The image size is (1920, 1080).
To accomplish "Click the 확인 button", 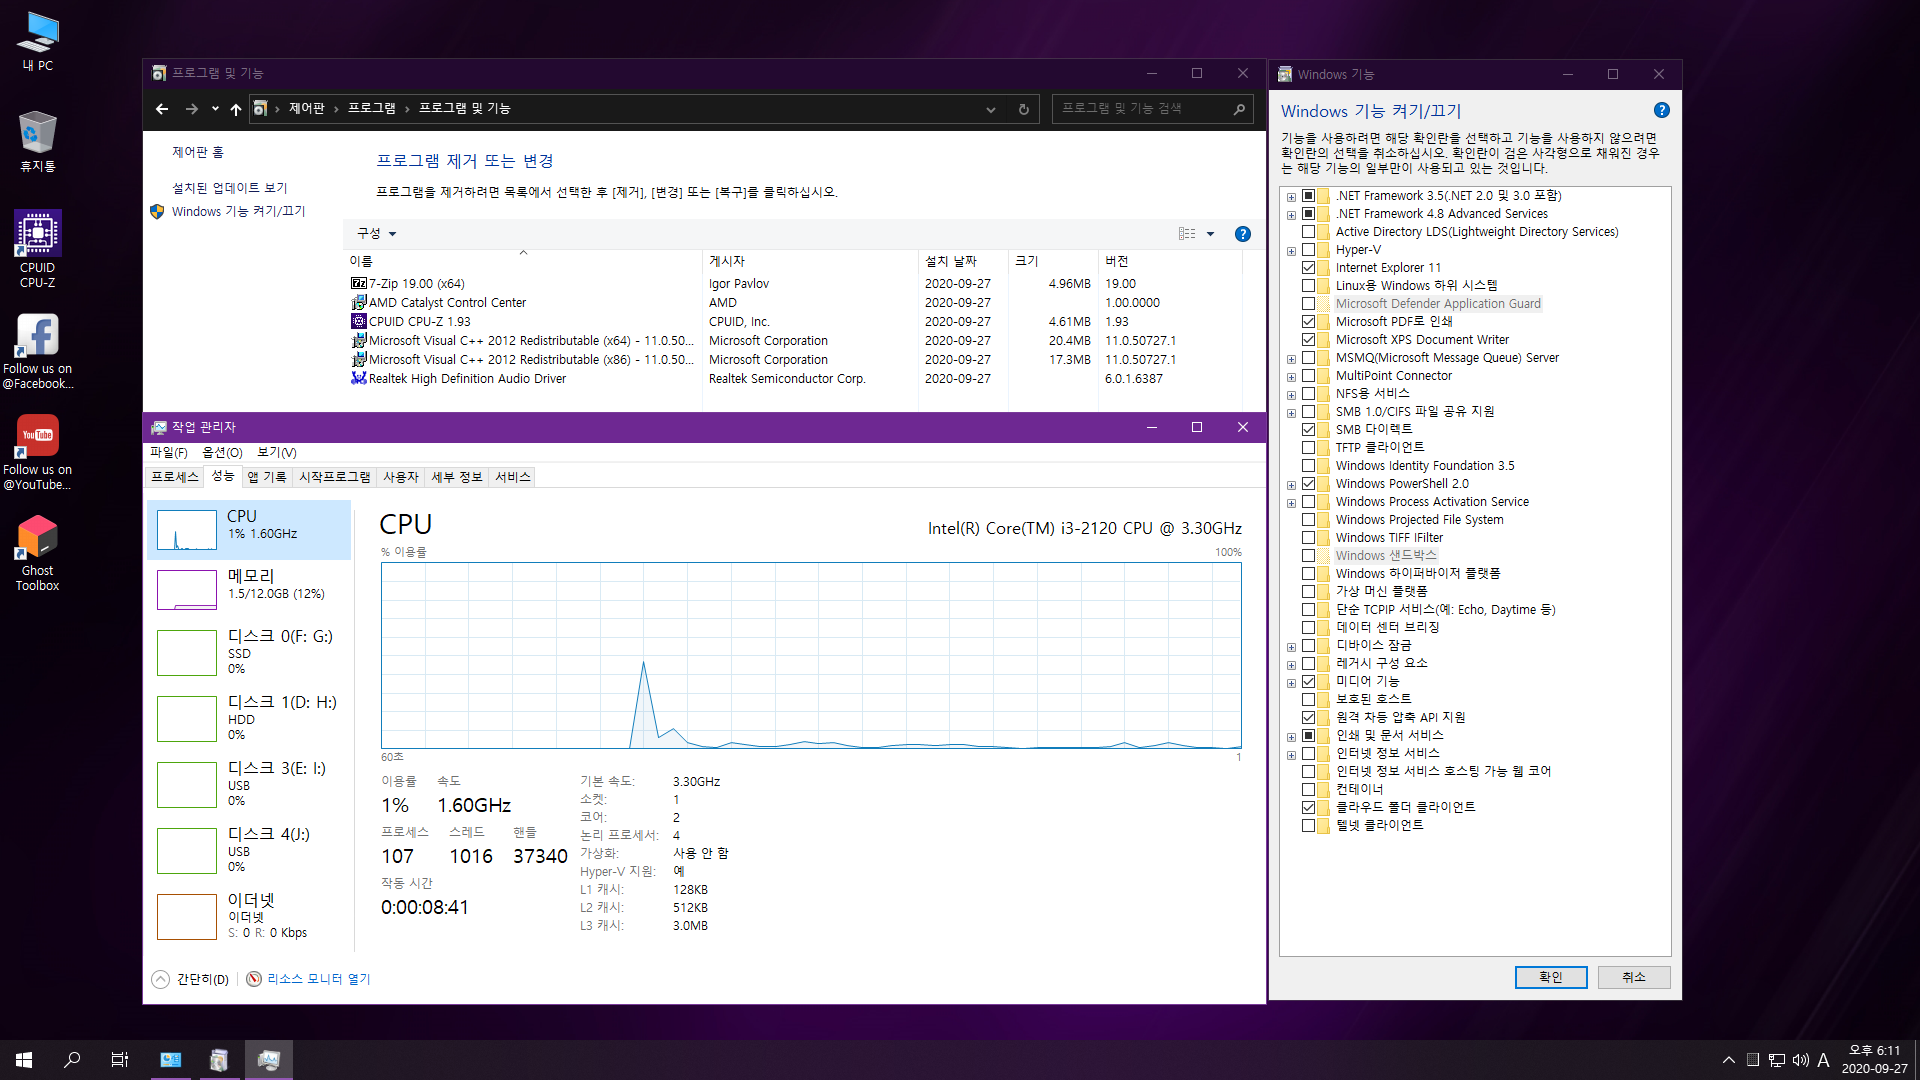I will pos(1550,977).
